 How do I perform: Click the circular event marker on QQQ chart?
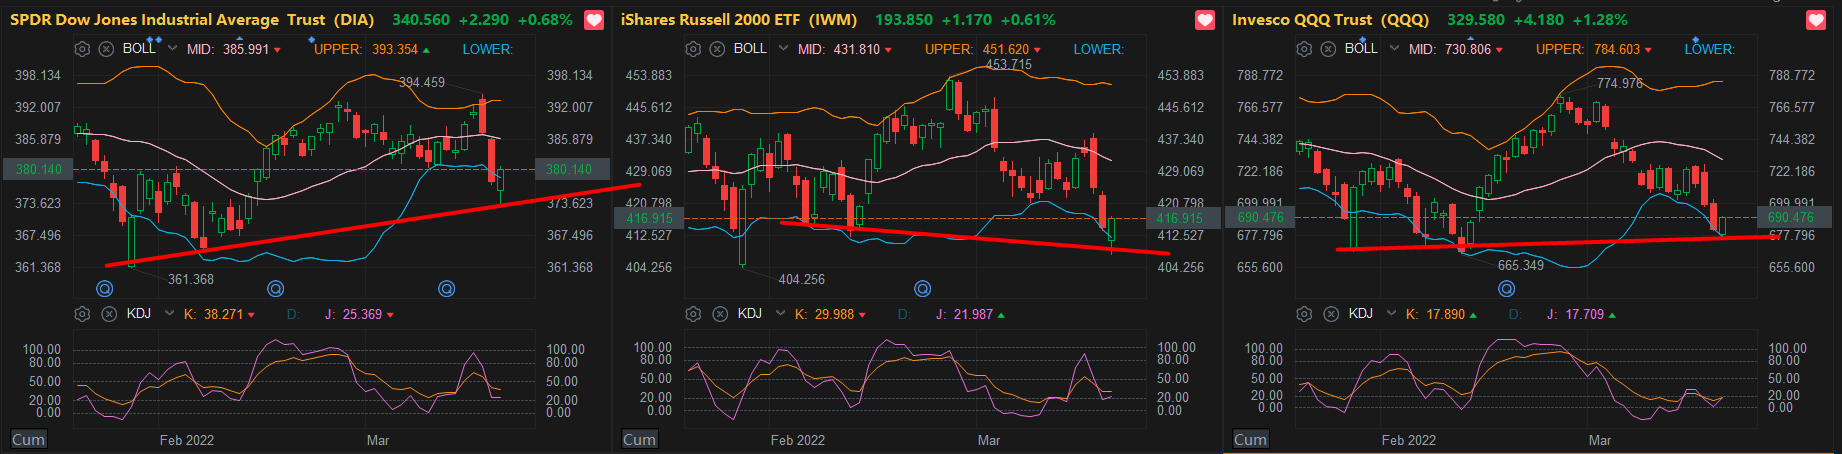[x=1506, y=289]
